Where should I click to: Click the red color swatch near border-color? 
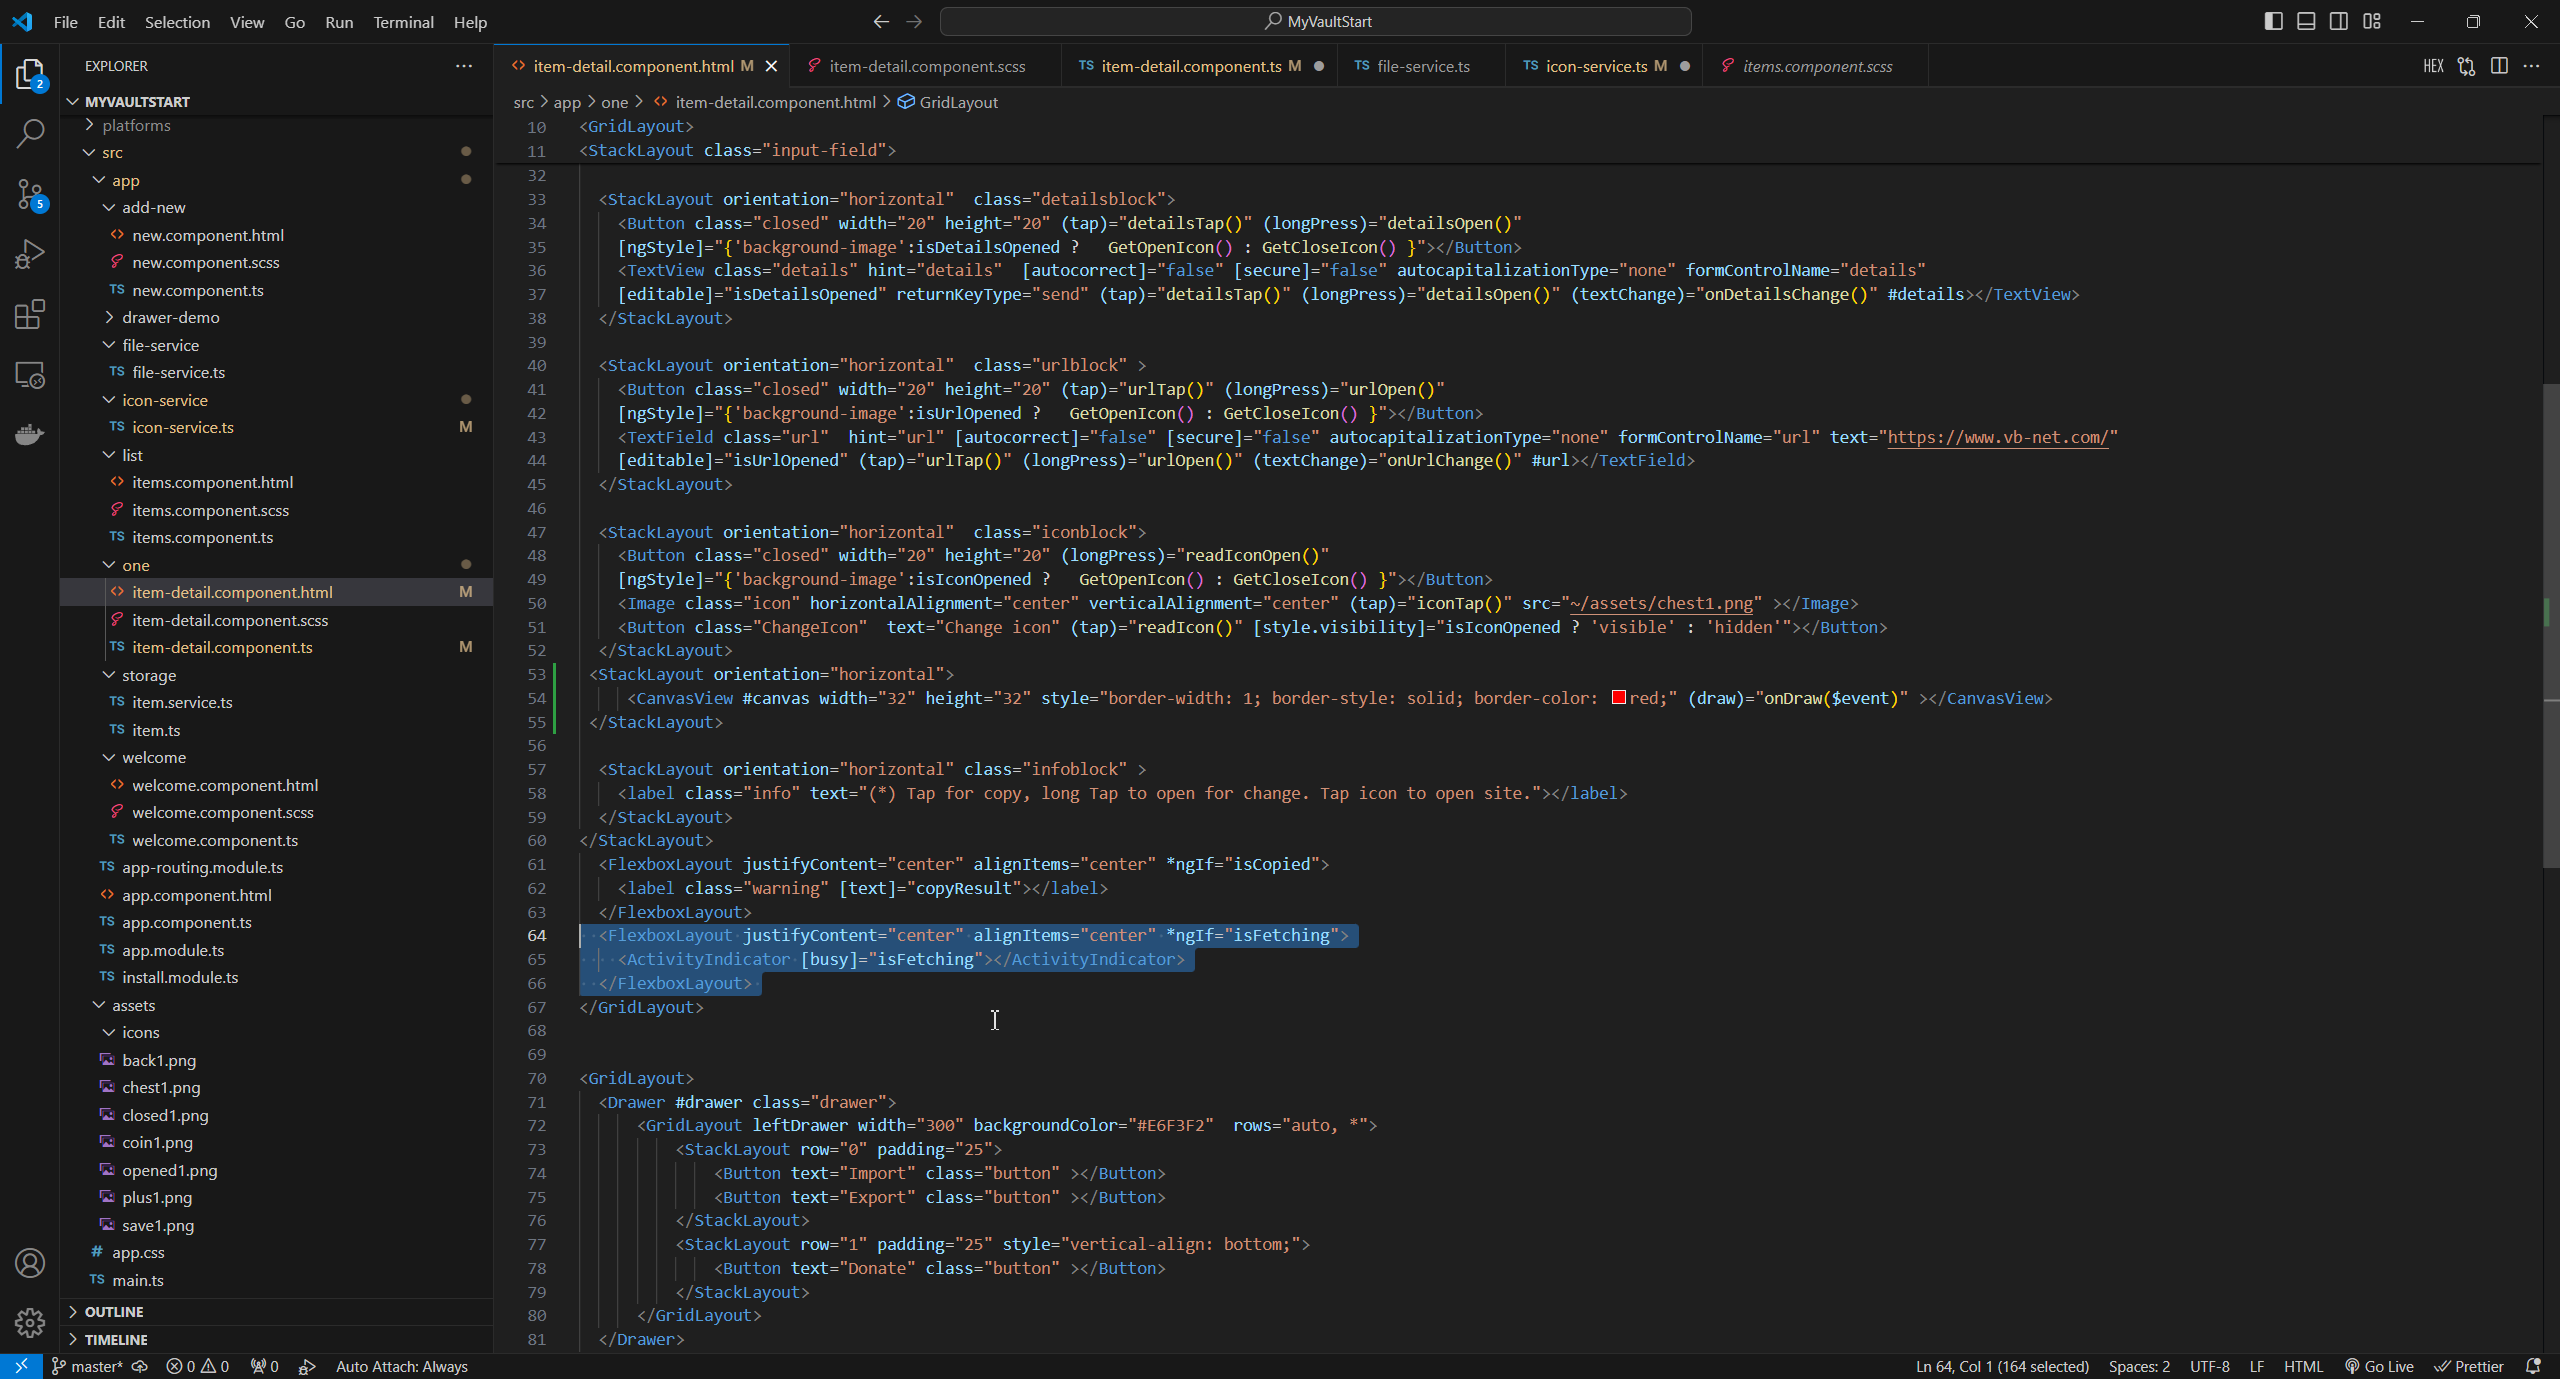pos(1618,698)
